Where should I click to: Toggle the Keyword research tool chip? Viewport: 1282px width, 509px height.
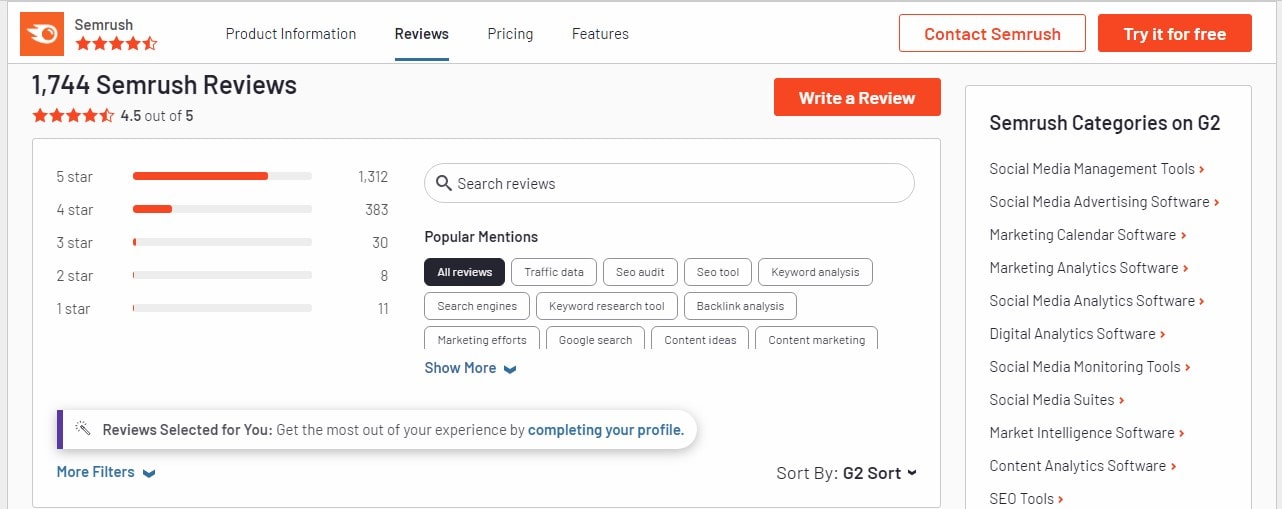[607, 306]
